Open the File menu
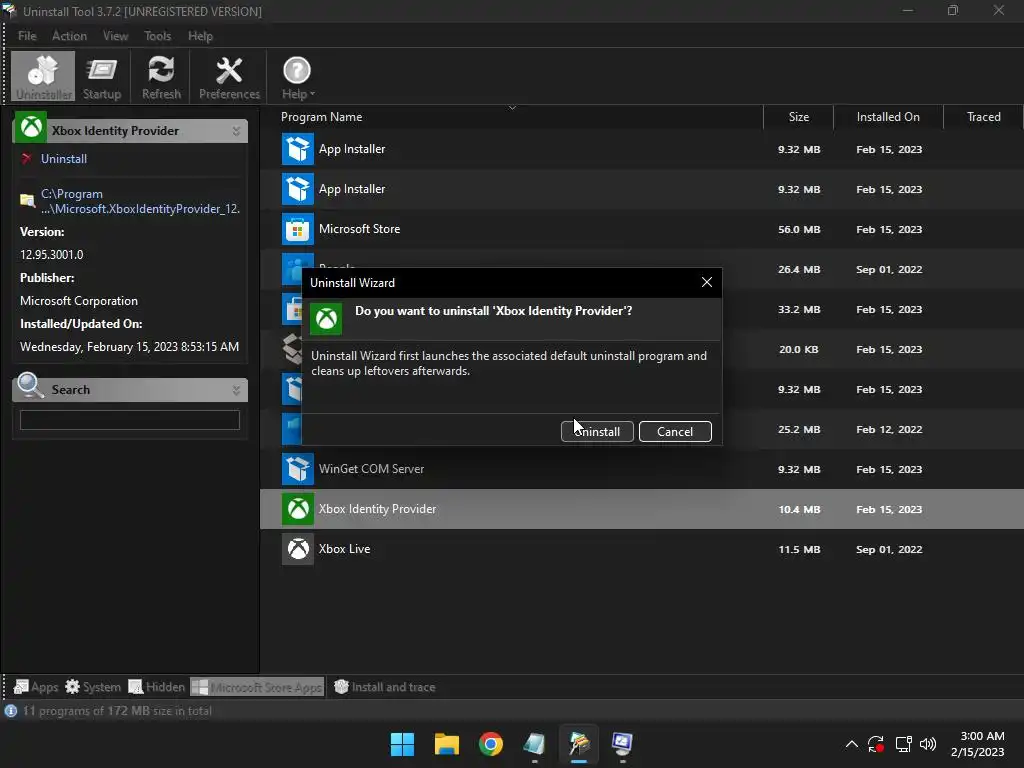 27,36
